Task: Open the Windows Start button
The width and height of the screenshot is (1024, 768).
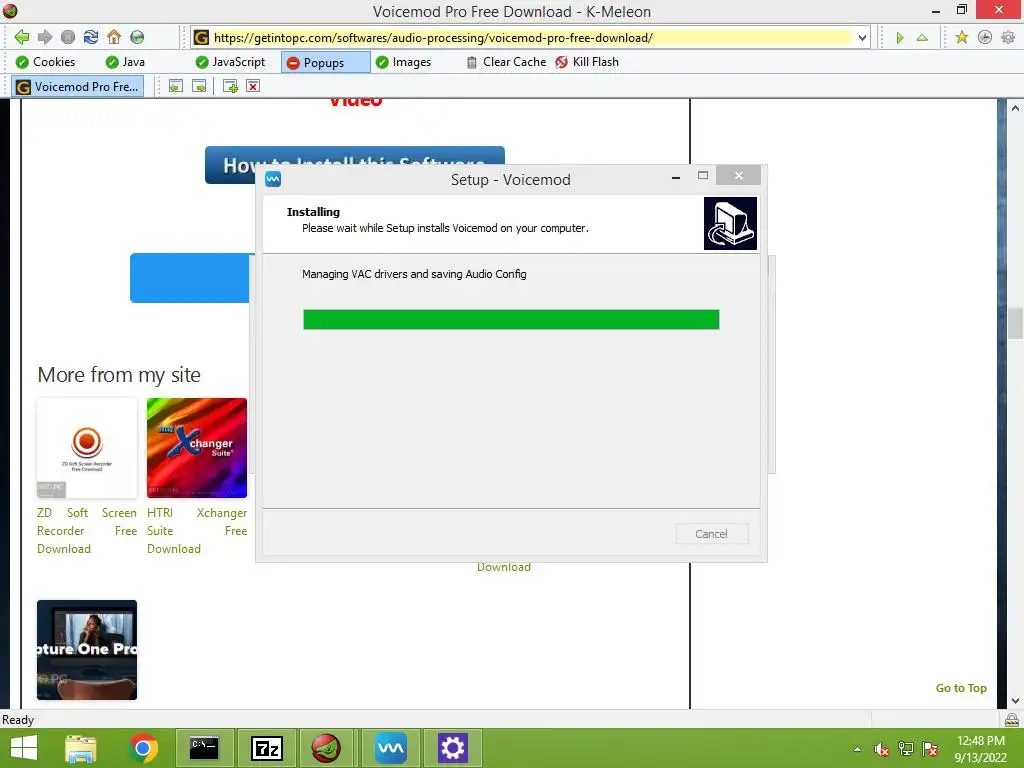Action: tap(24, 748)
